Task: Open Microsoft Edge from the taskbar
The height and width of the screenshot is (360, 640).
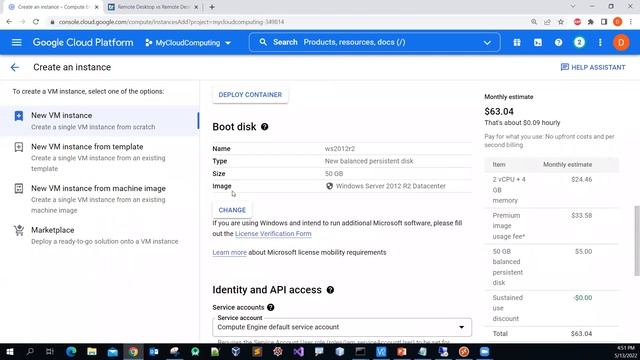Action: coord(71,351)
